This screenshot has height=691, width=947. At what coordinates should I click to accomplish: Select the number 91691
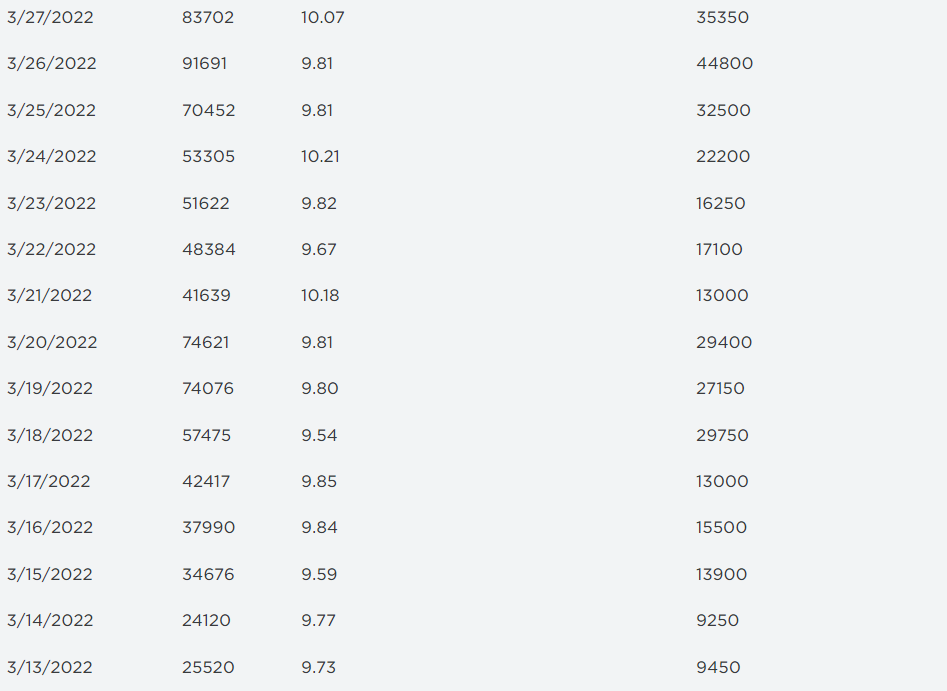pyautogui.click(x=205, y=64)
